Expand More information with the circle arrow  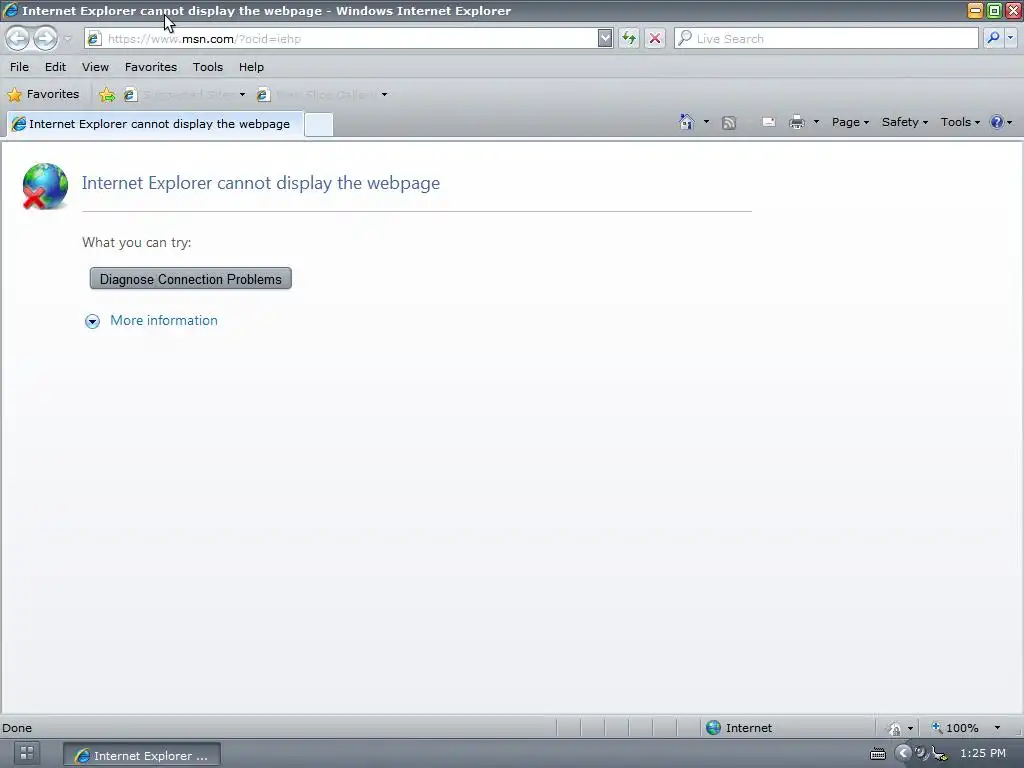92,321
